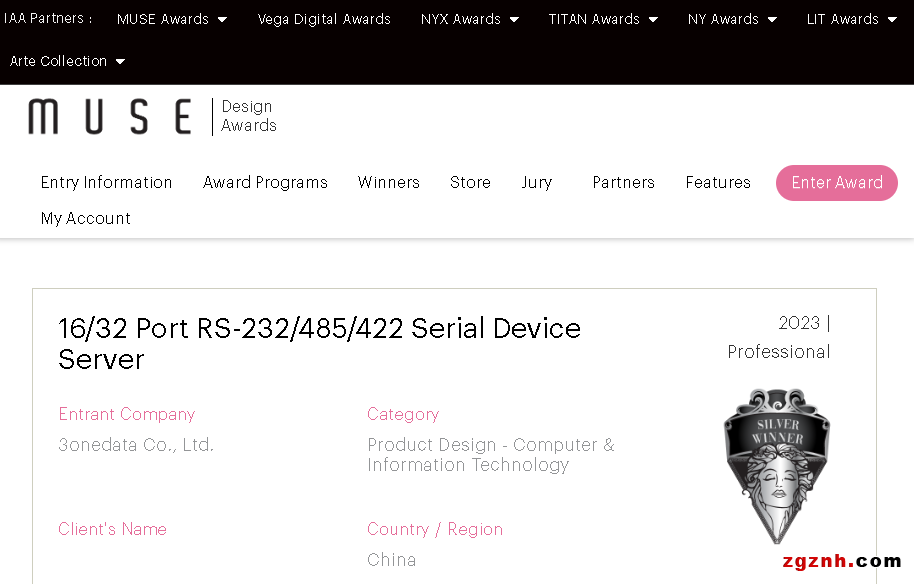This screenshot has height=584, width=914.
Task: Go to the Winners page
Action: pyautogui.click(x=389, y=182)
